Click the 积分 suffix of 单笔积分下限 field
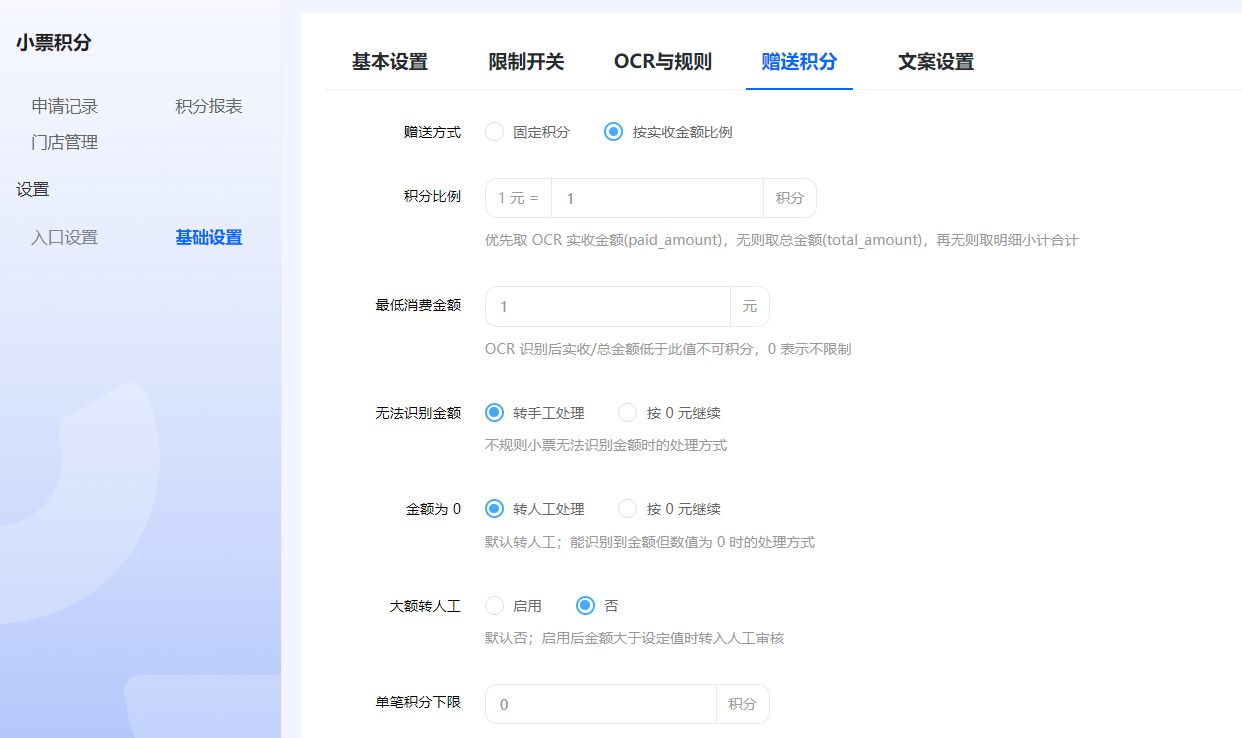Image resolution: width=1242 pixels, height=738 pixels. 743,704
